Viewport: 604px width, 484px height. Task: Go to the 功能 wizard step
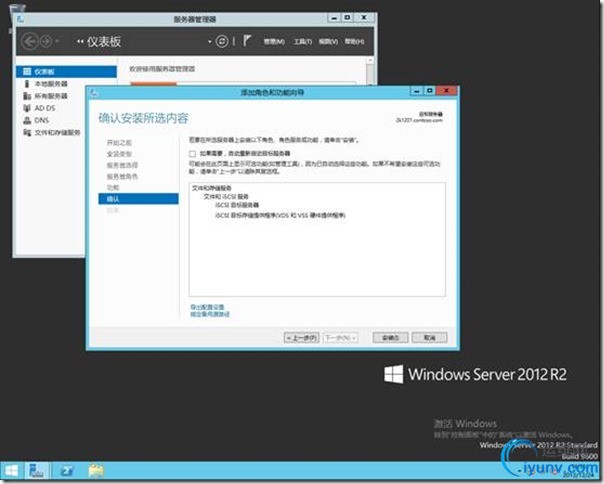(x=113, y=187)
